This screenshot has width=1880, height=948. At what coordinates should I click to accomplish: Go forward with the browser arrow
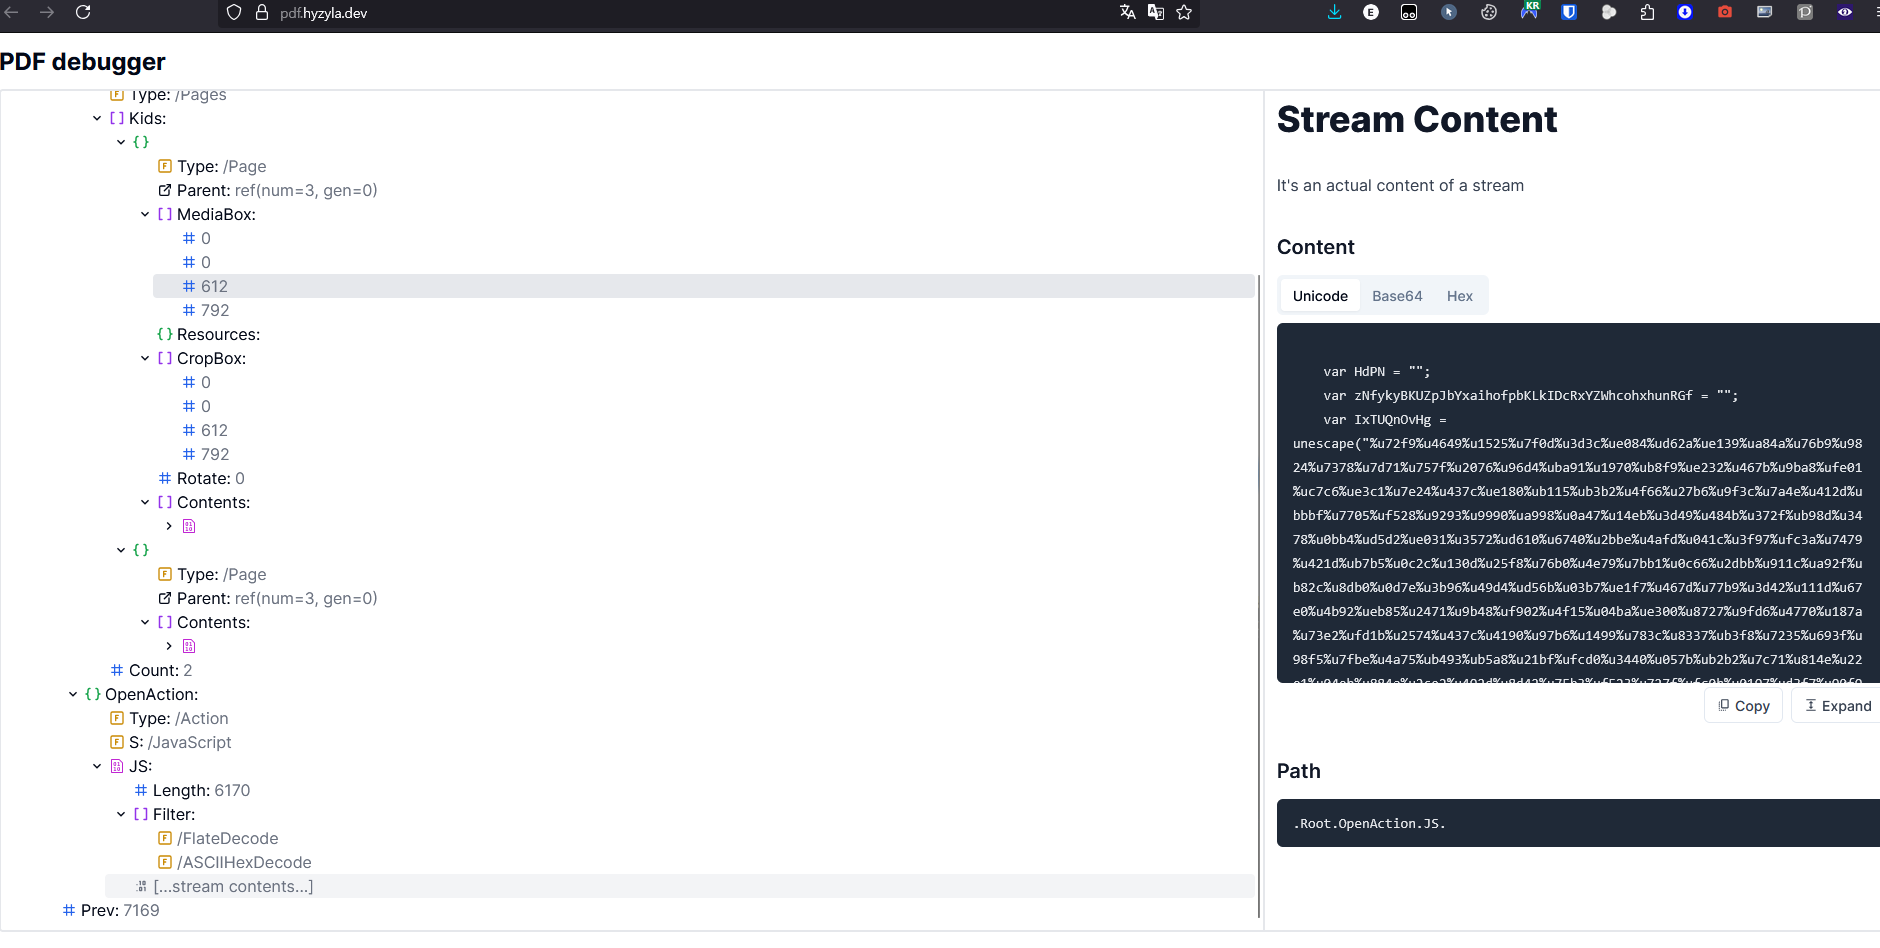[47, 12]
